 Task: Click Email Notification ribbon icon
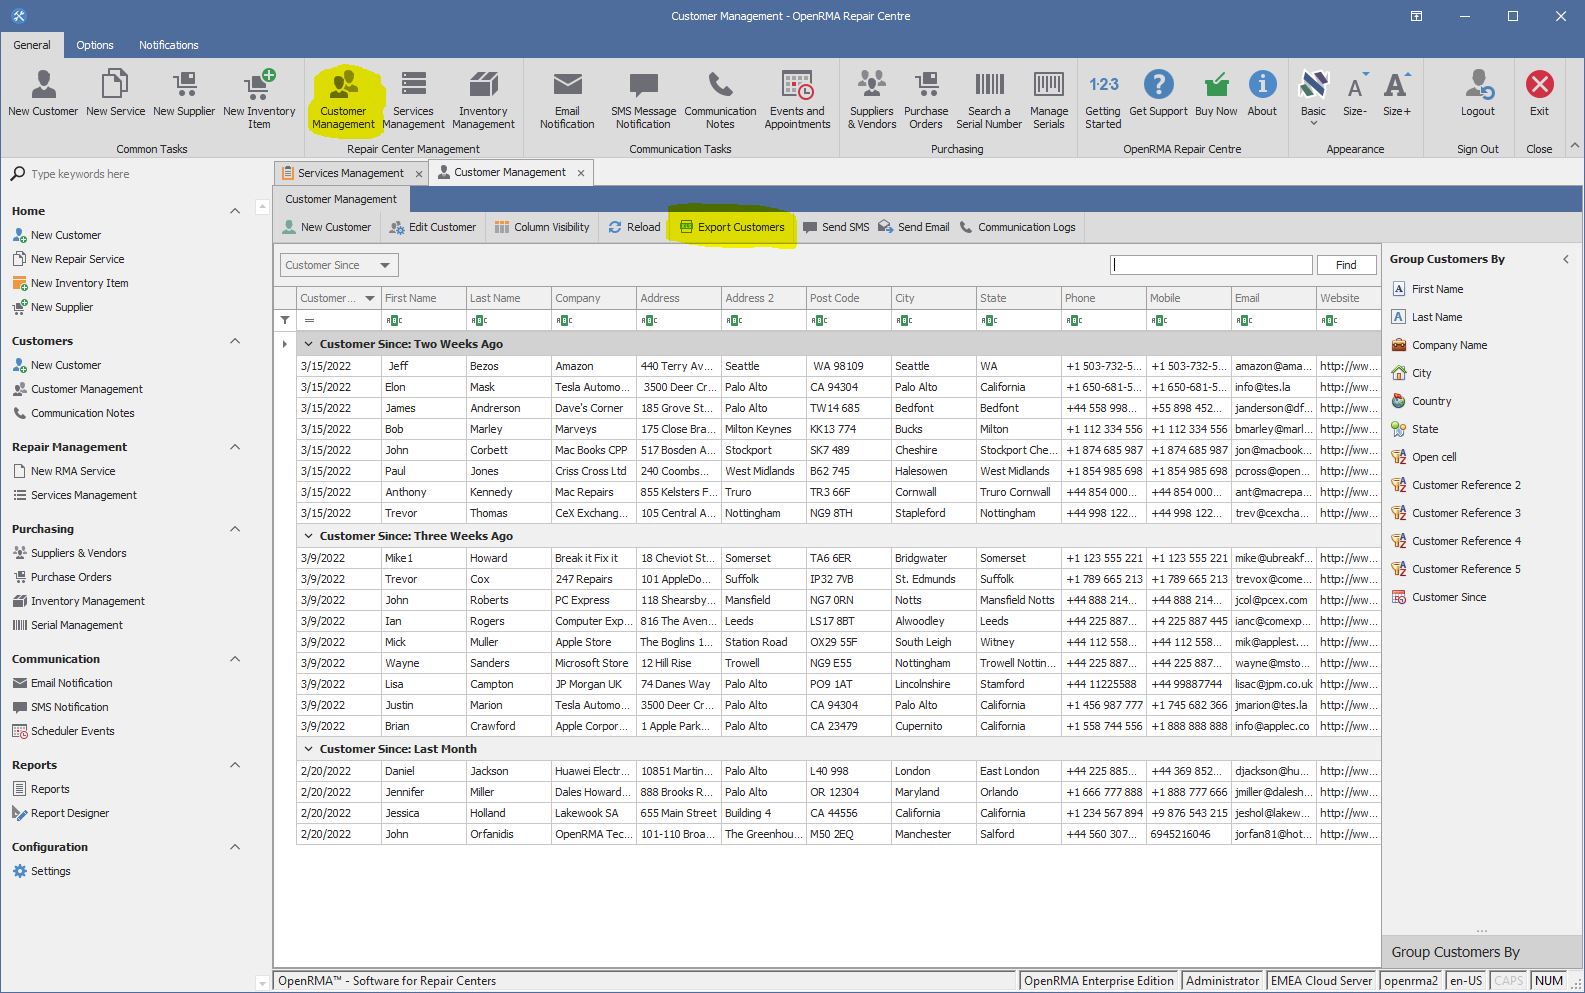[567, 100]
